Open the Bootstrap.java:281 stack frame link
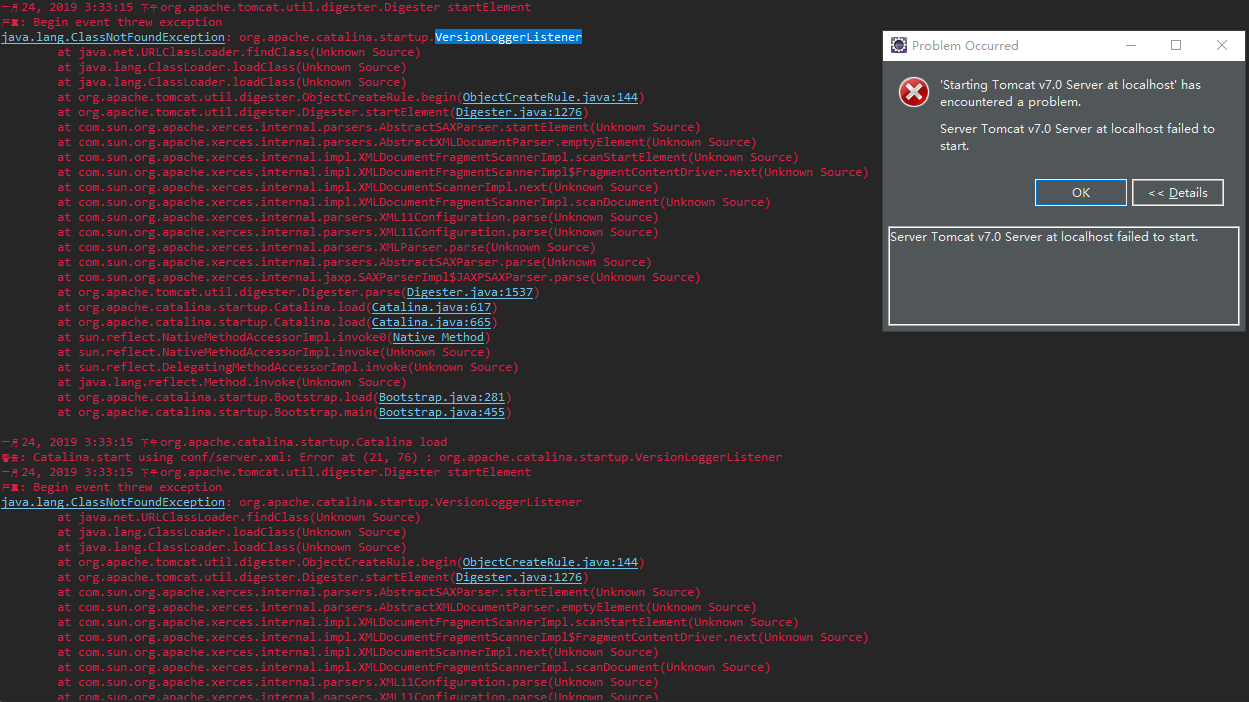This screenshot has height=702, width=1249. [442, 397]
